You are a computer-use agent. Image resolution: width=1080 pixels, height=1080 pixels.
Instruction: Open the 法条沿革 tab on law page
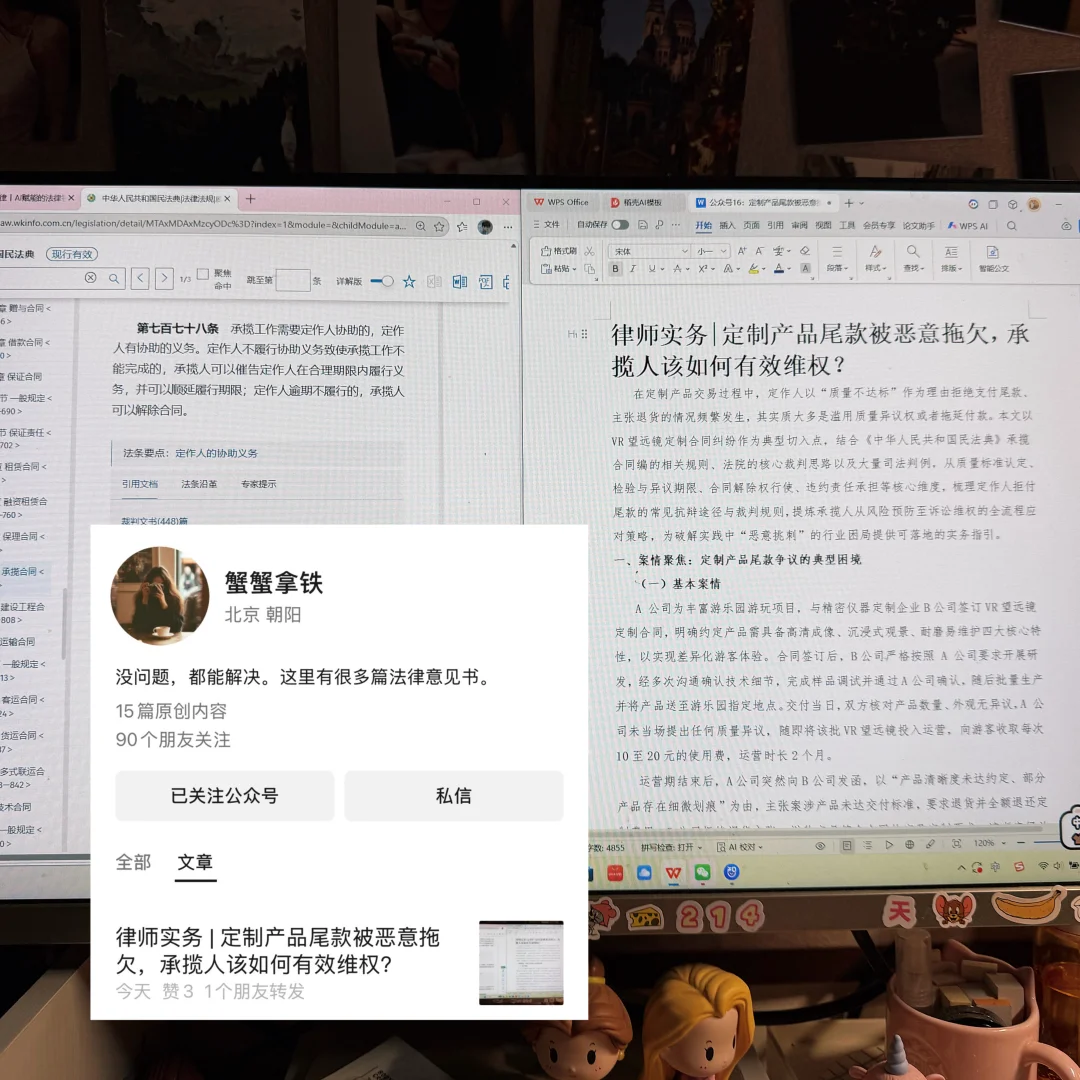click(x=199, y=484)
